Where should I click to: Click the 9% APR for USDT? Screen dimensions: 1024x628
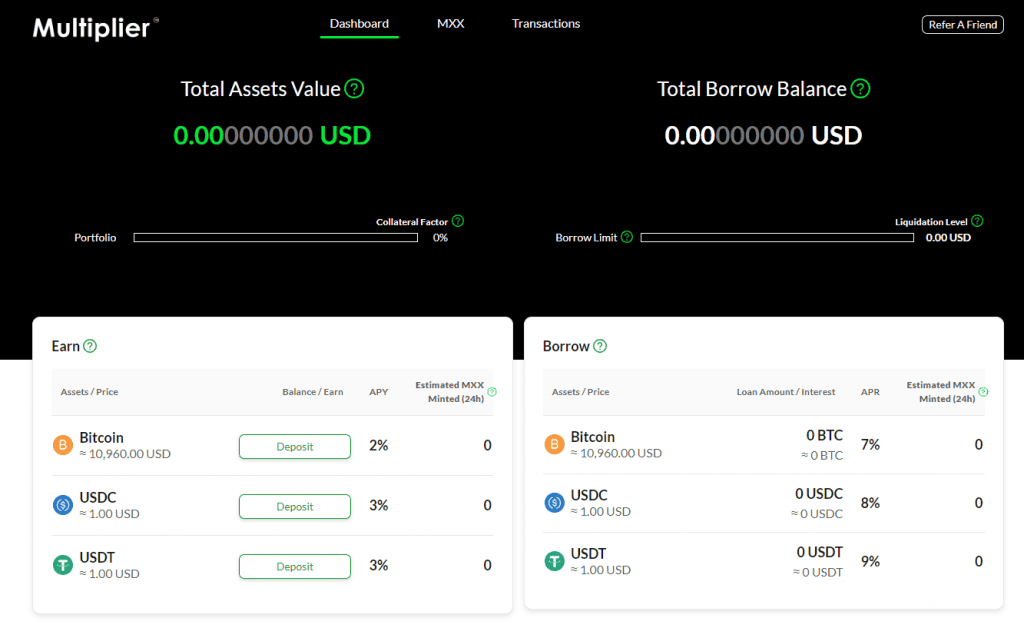(870, 561)
